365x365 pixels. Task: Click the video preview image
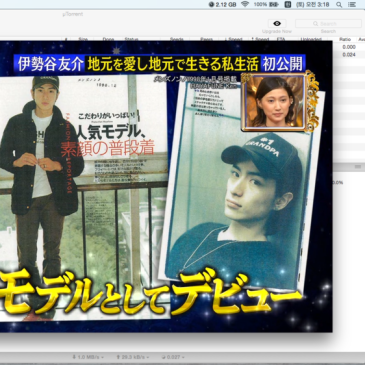pyautogui.click(x=166, y=186)
